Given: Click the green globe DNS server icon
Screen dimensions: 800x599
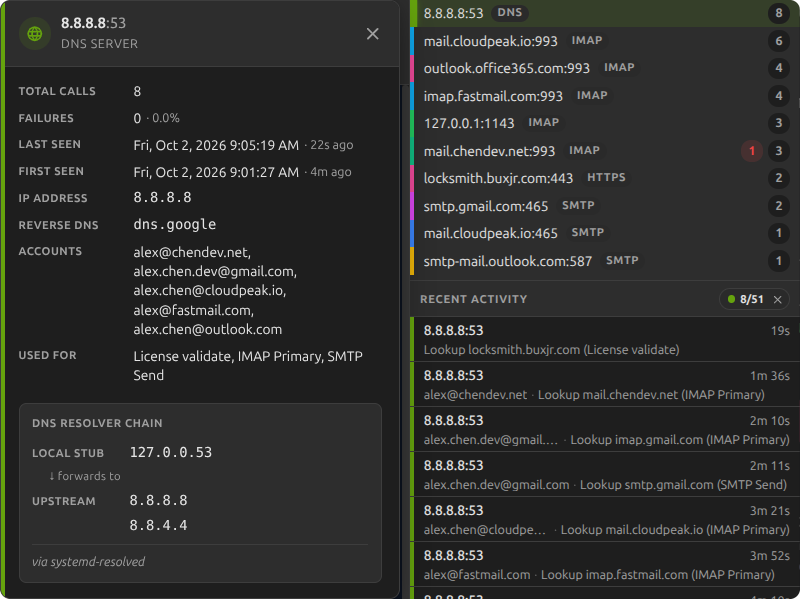Looking at the screenshot, I should pos(35,34).
